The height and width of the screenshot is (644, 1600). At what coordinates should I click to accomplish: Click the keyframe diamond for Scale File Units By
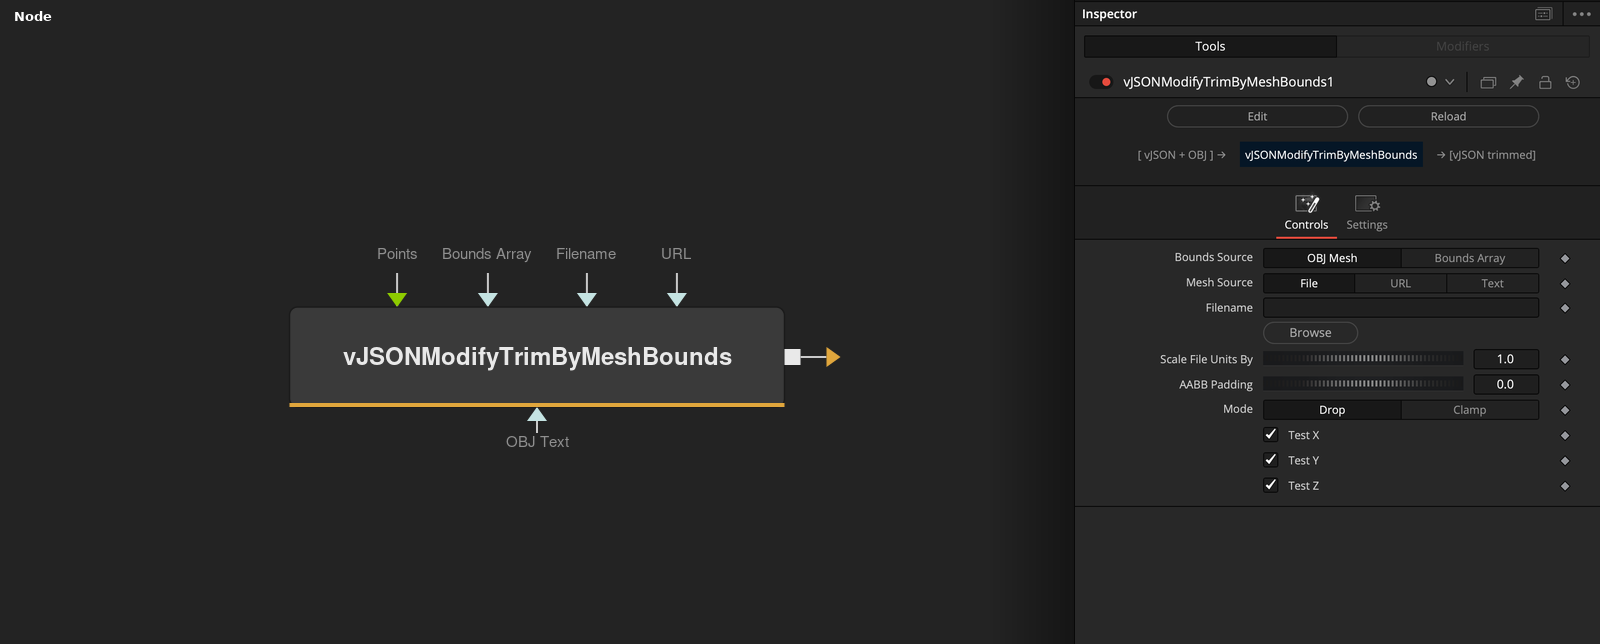click(x=1565, y=359)
